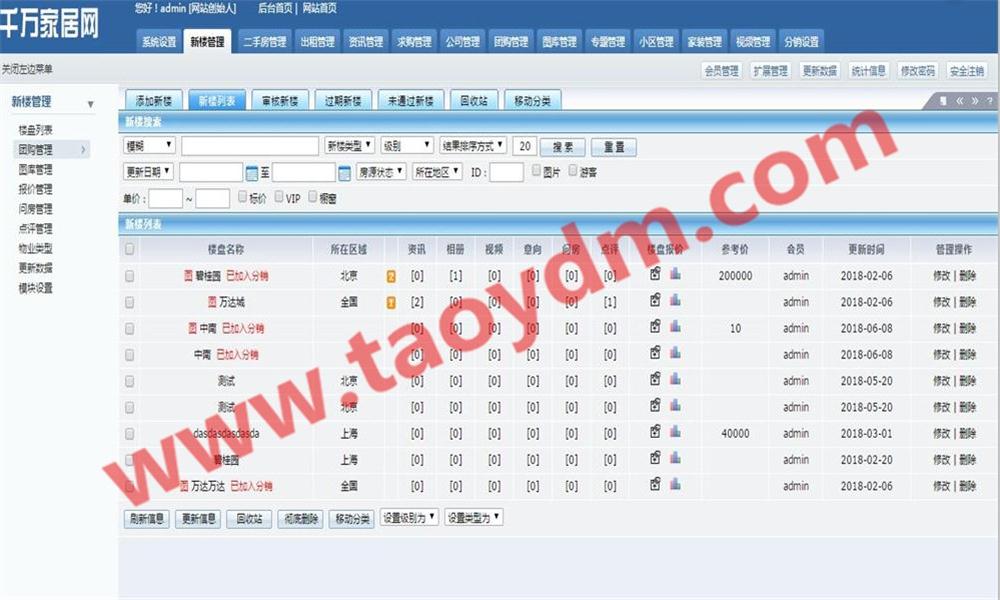Click into results-per-page field showing 20
The width and height of the screenshot is (1000, 600).
524,146
